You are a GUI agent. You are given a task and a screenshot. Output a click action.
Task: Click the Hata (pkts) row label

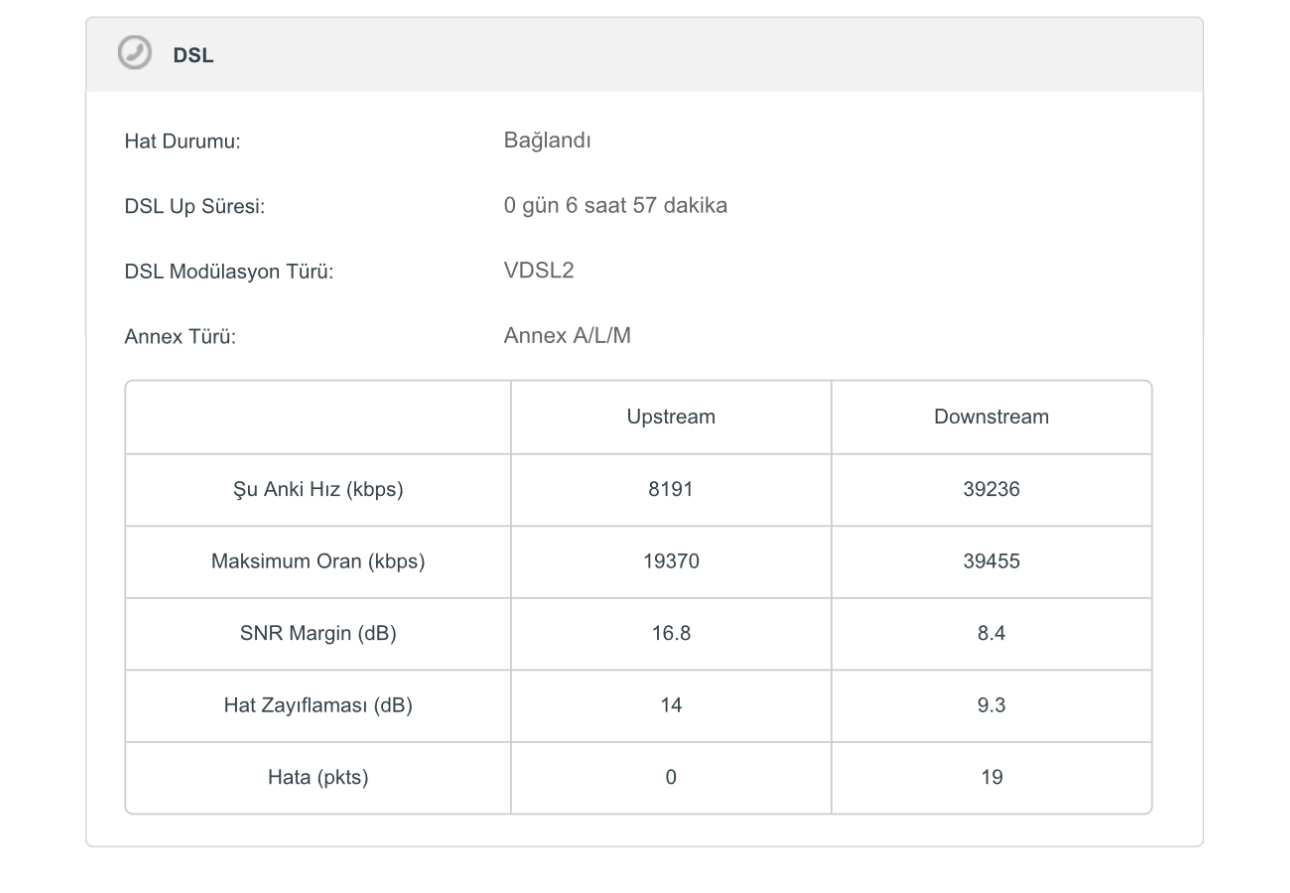pyautogui.click(x=318, y=777)
